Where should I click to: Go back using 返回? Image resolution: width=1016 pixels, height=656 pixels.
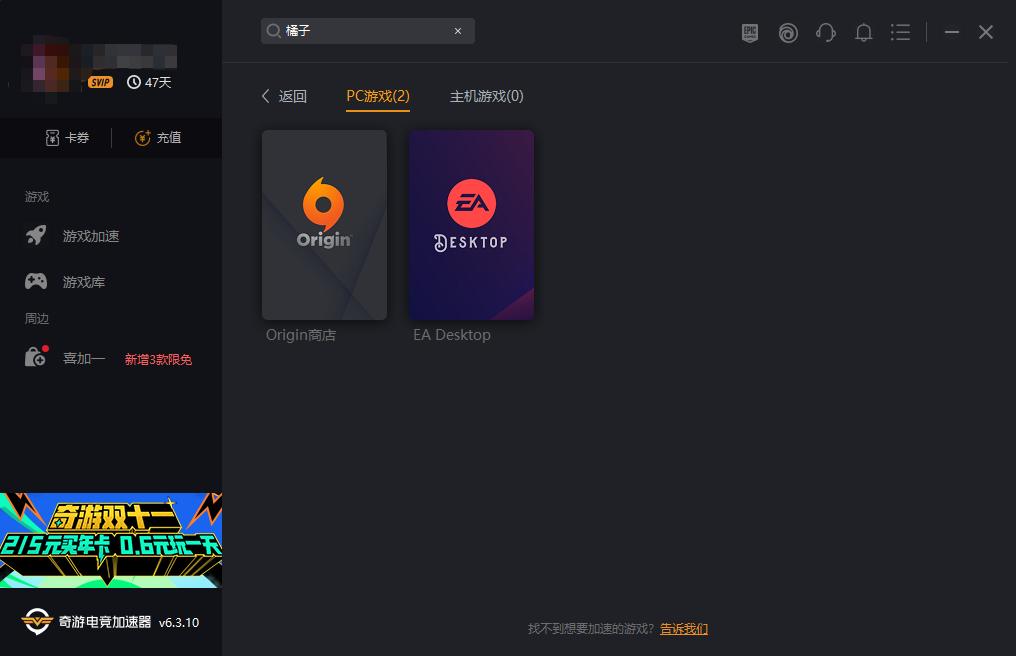coord(284,96)
